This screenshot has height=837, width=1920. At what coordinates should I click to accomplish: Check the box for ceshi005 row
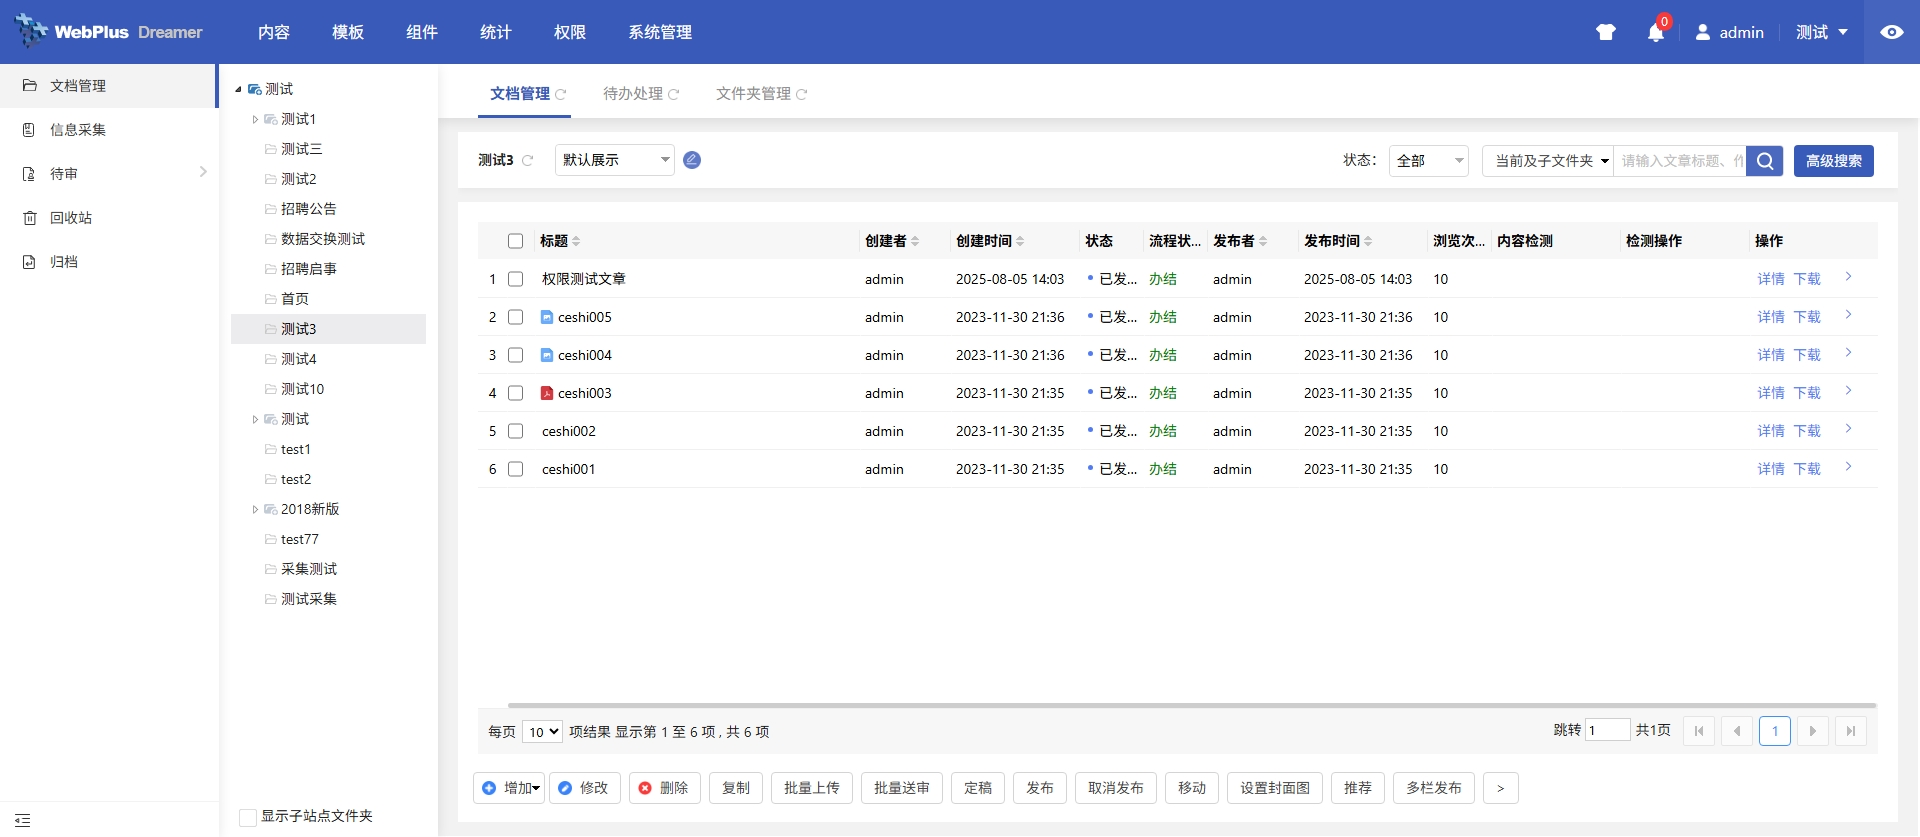pyautogui.click(x=516, y=317)
